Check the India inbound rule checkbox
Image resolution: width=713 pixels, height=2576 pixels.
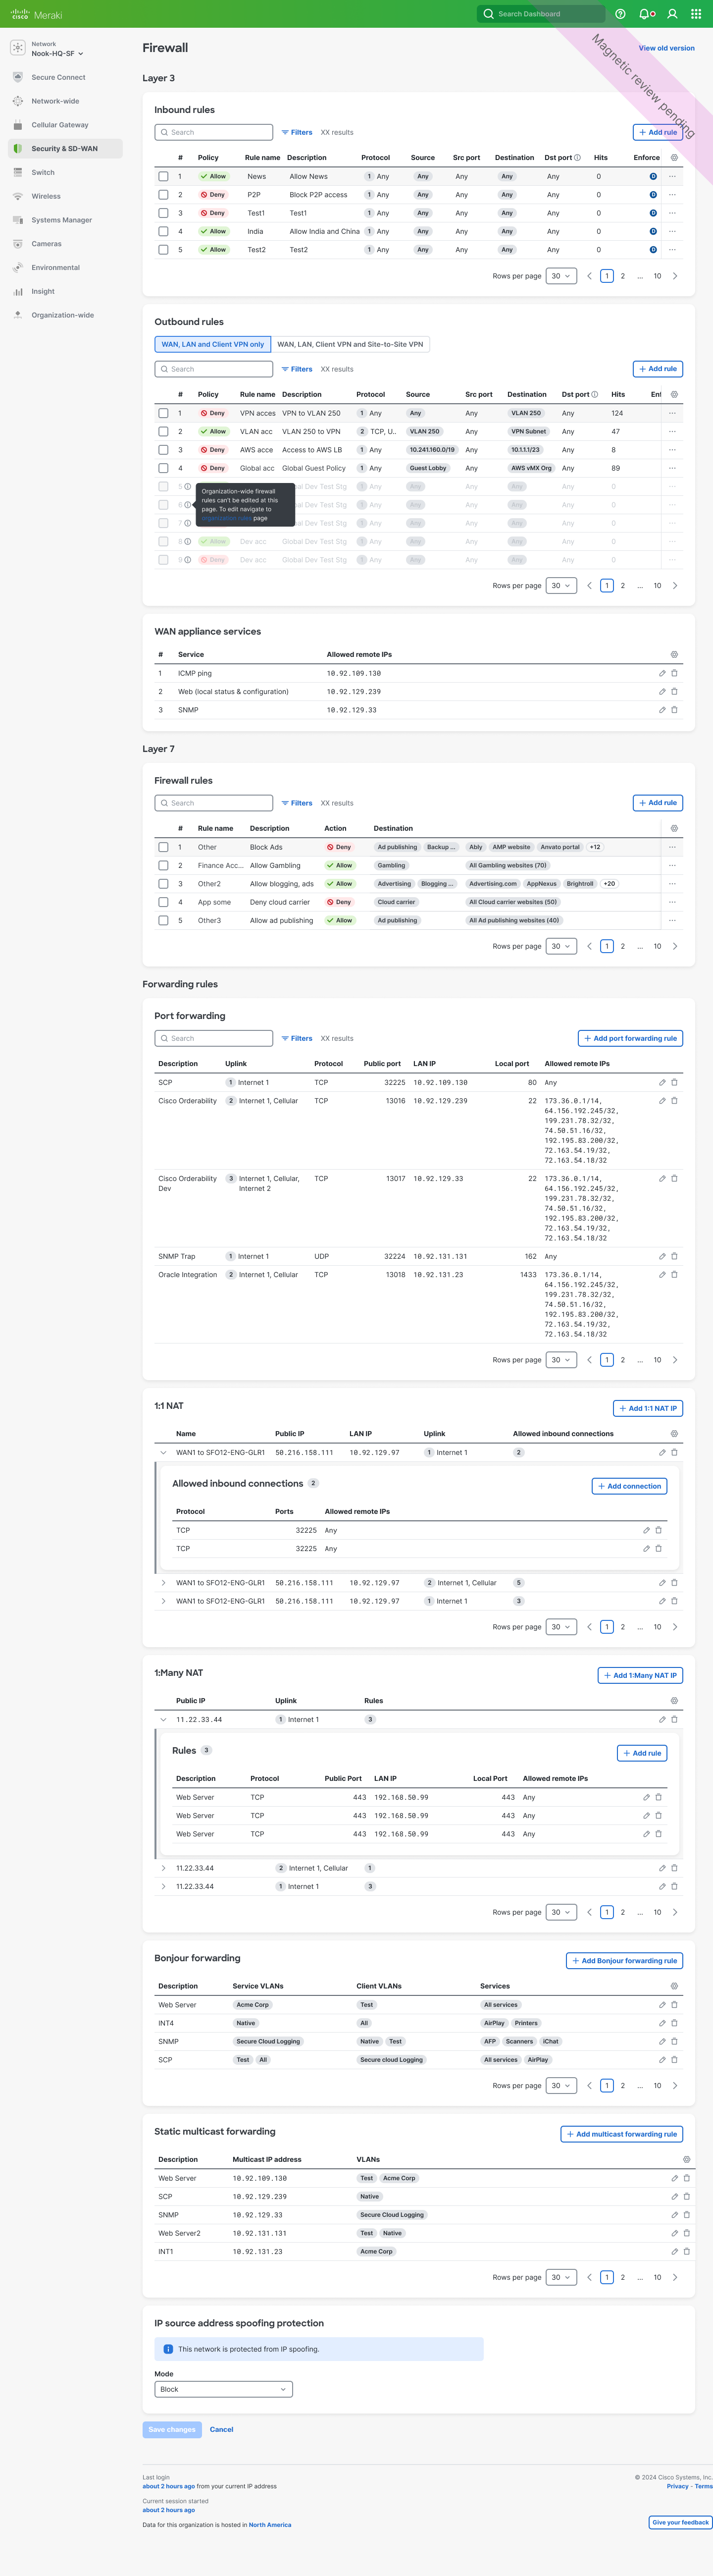[163, 232]
